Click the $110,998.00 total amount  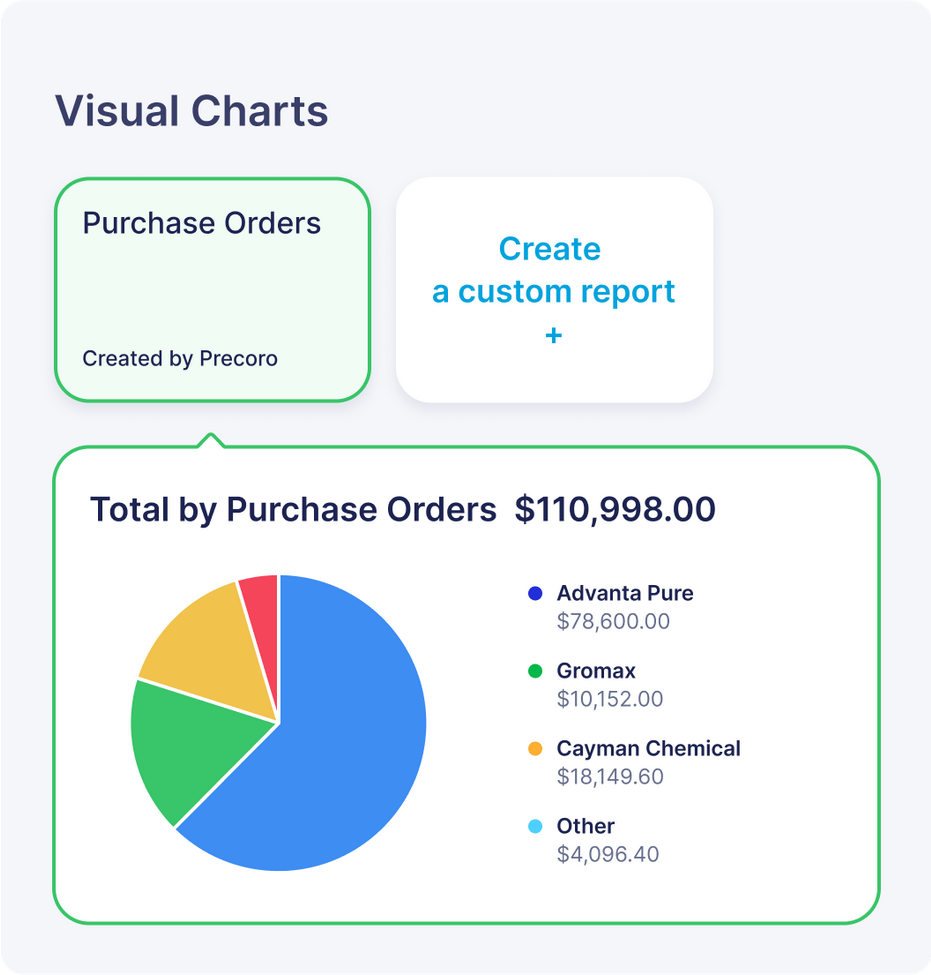point(612,509)
